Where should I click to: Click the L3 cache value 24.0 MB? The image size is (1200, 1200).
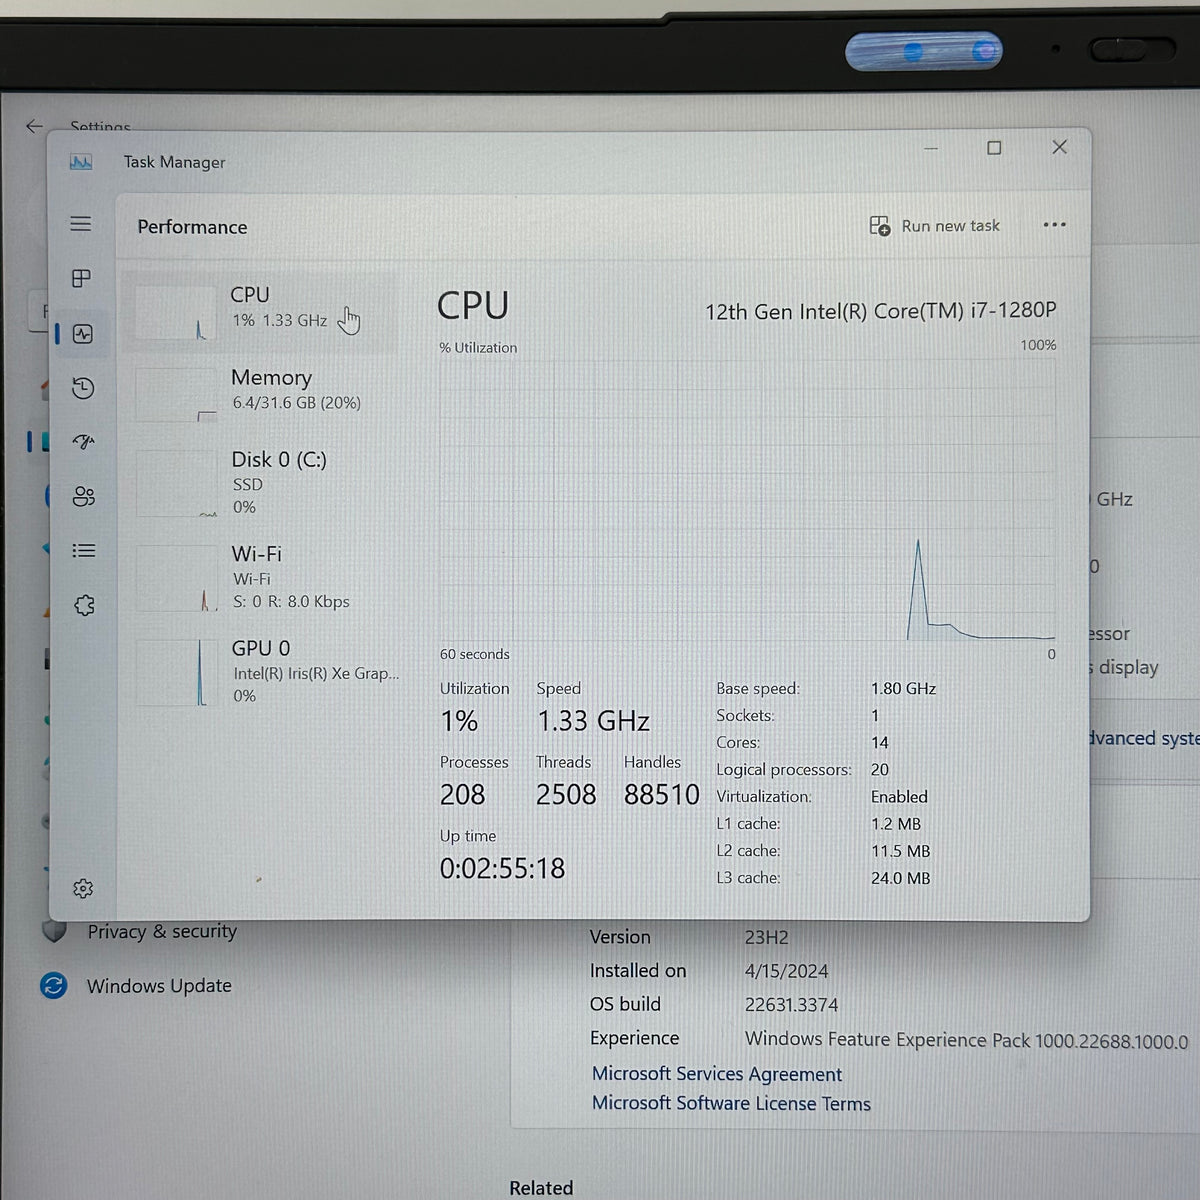(900, 878)
